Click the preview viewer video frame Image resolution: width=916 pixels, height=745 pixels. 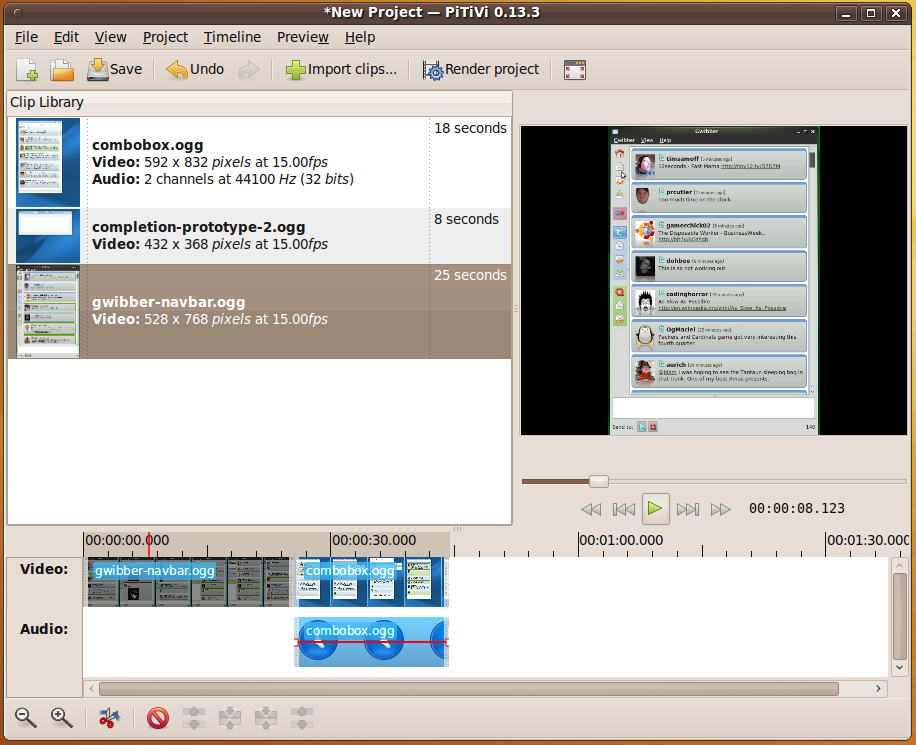714,280
